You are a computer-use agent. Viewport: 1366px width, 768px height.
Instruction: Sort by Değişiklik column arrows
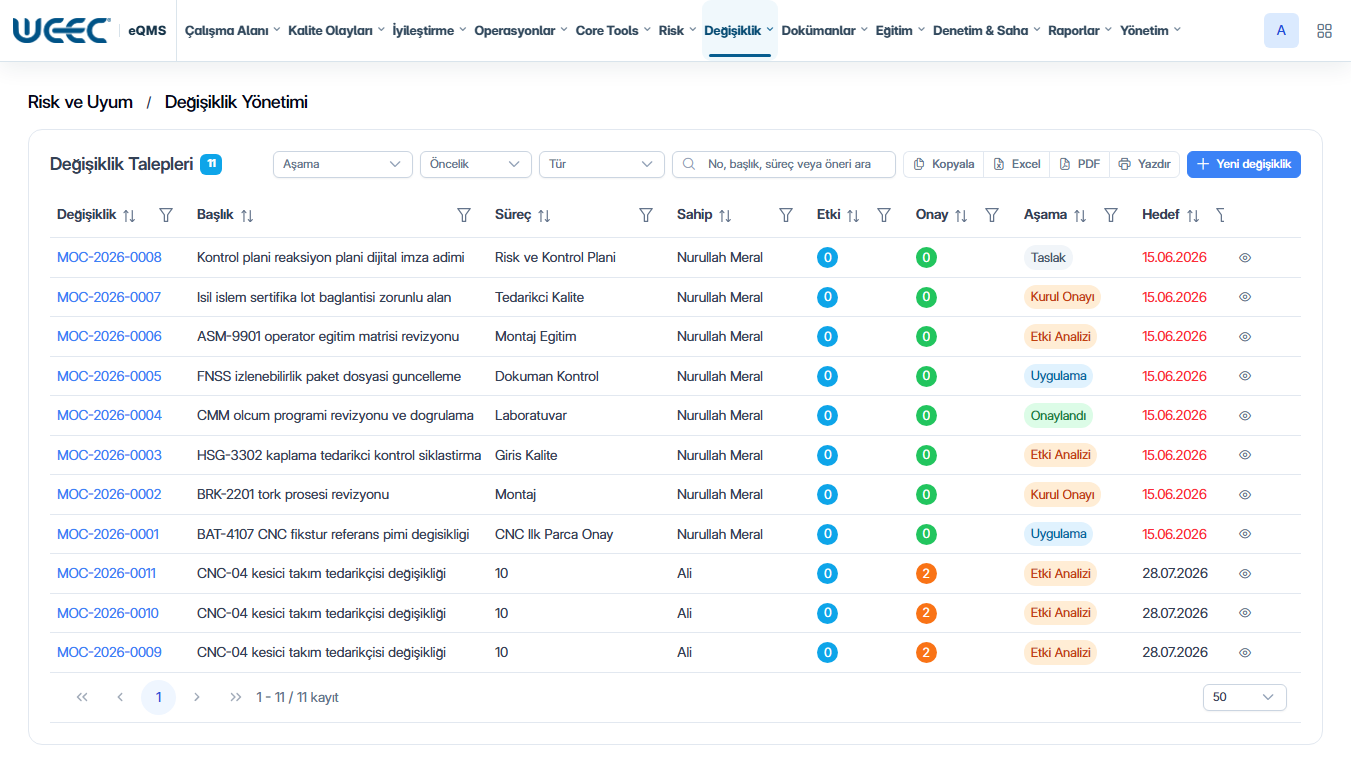tap(129, 215)
